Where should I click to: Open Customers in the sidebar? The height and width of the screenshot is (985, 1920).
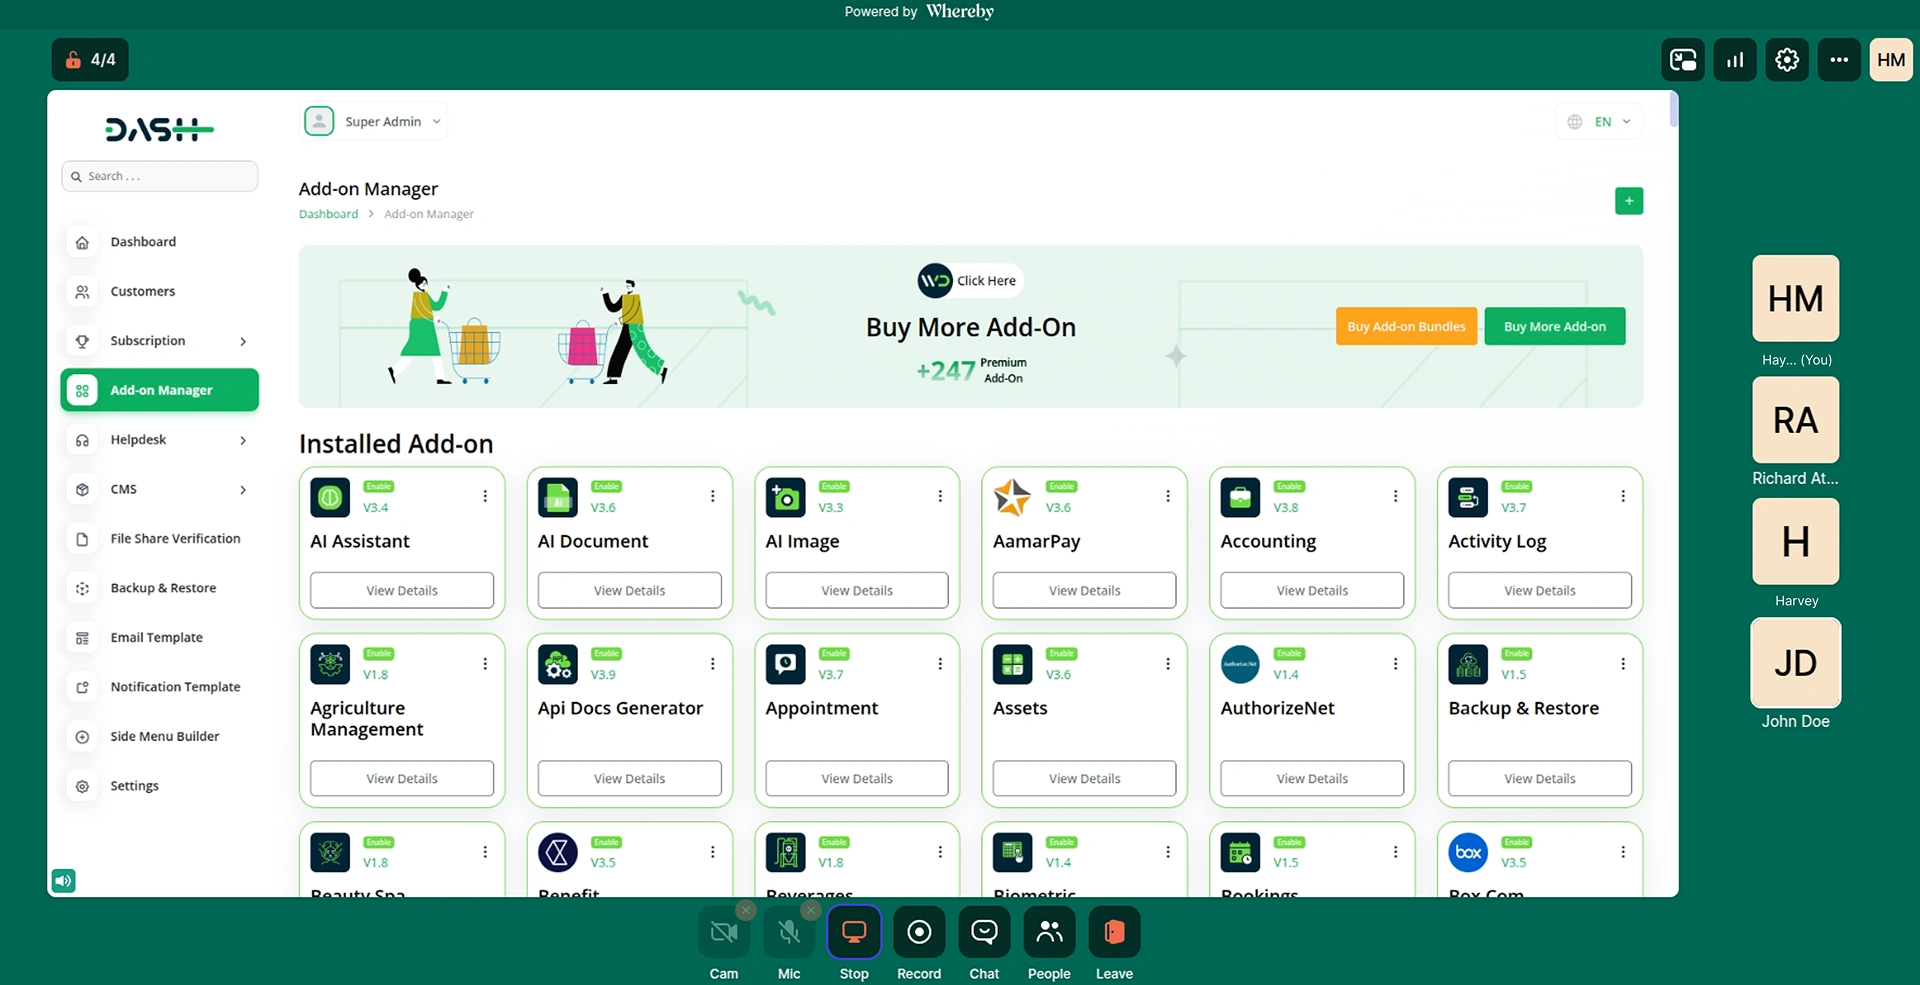tap(143, 292)
